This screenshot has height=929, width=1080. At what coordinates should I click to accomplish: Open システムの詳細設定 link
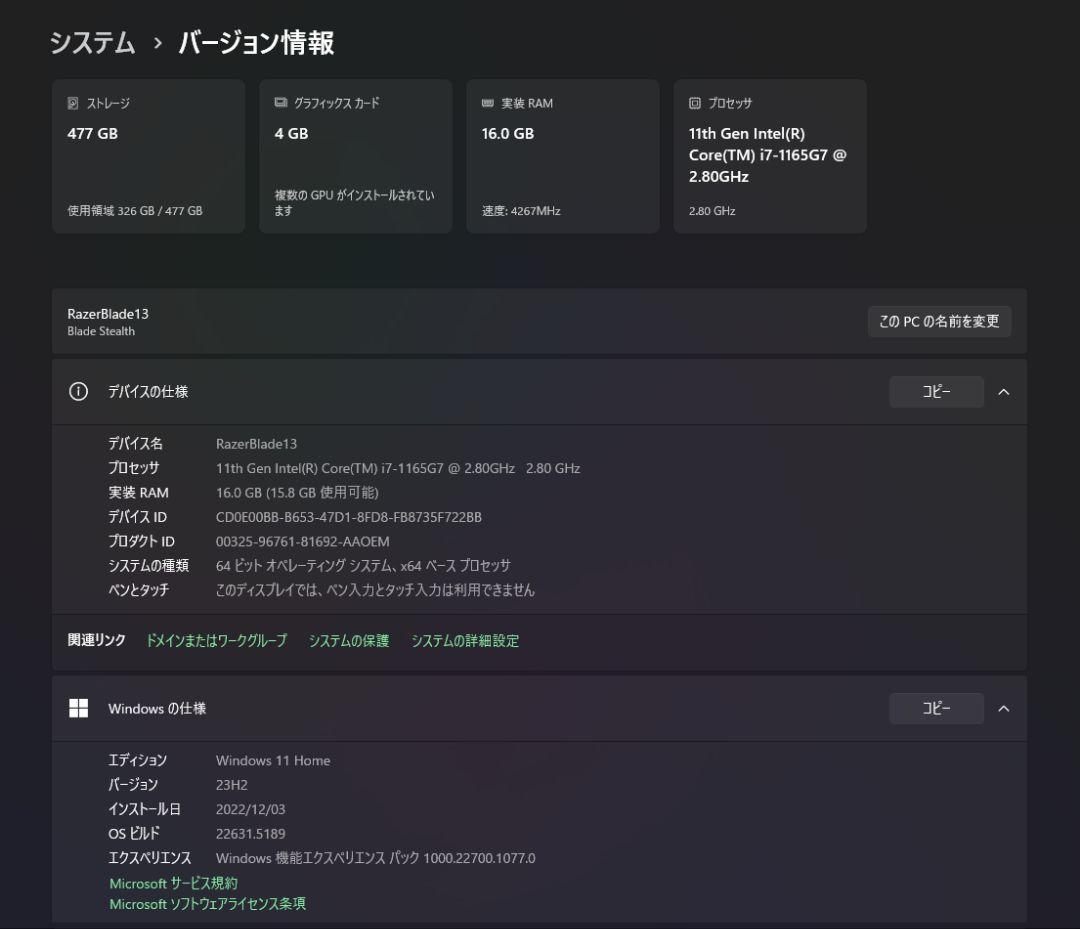[x=465, y=640]
